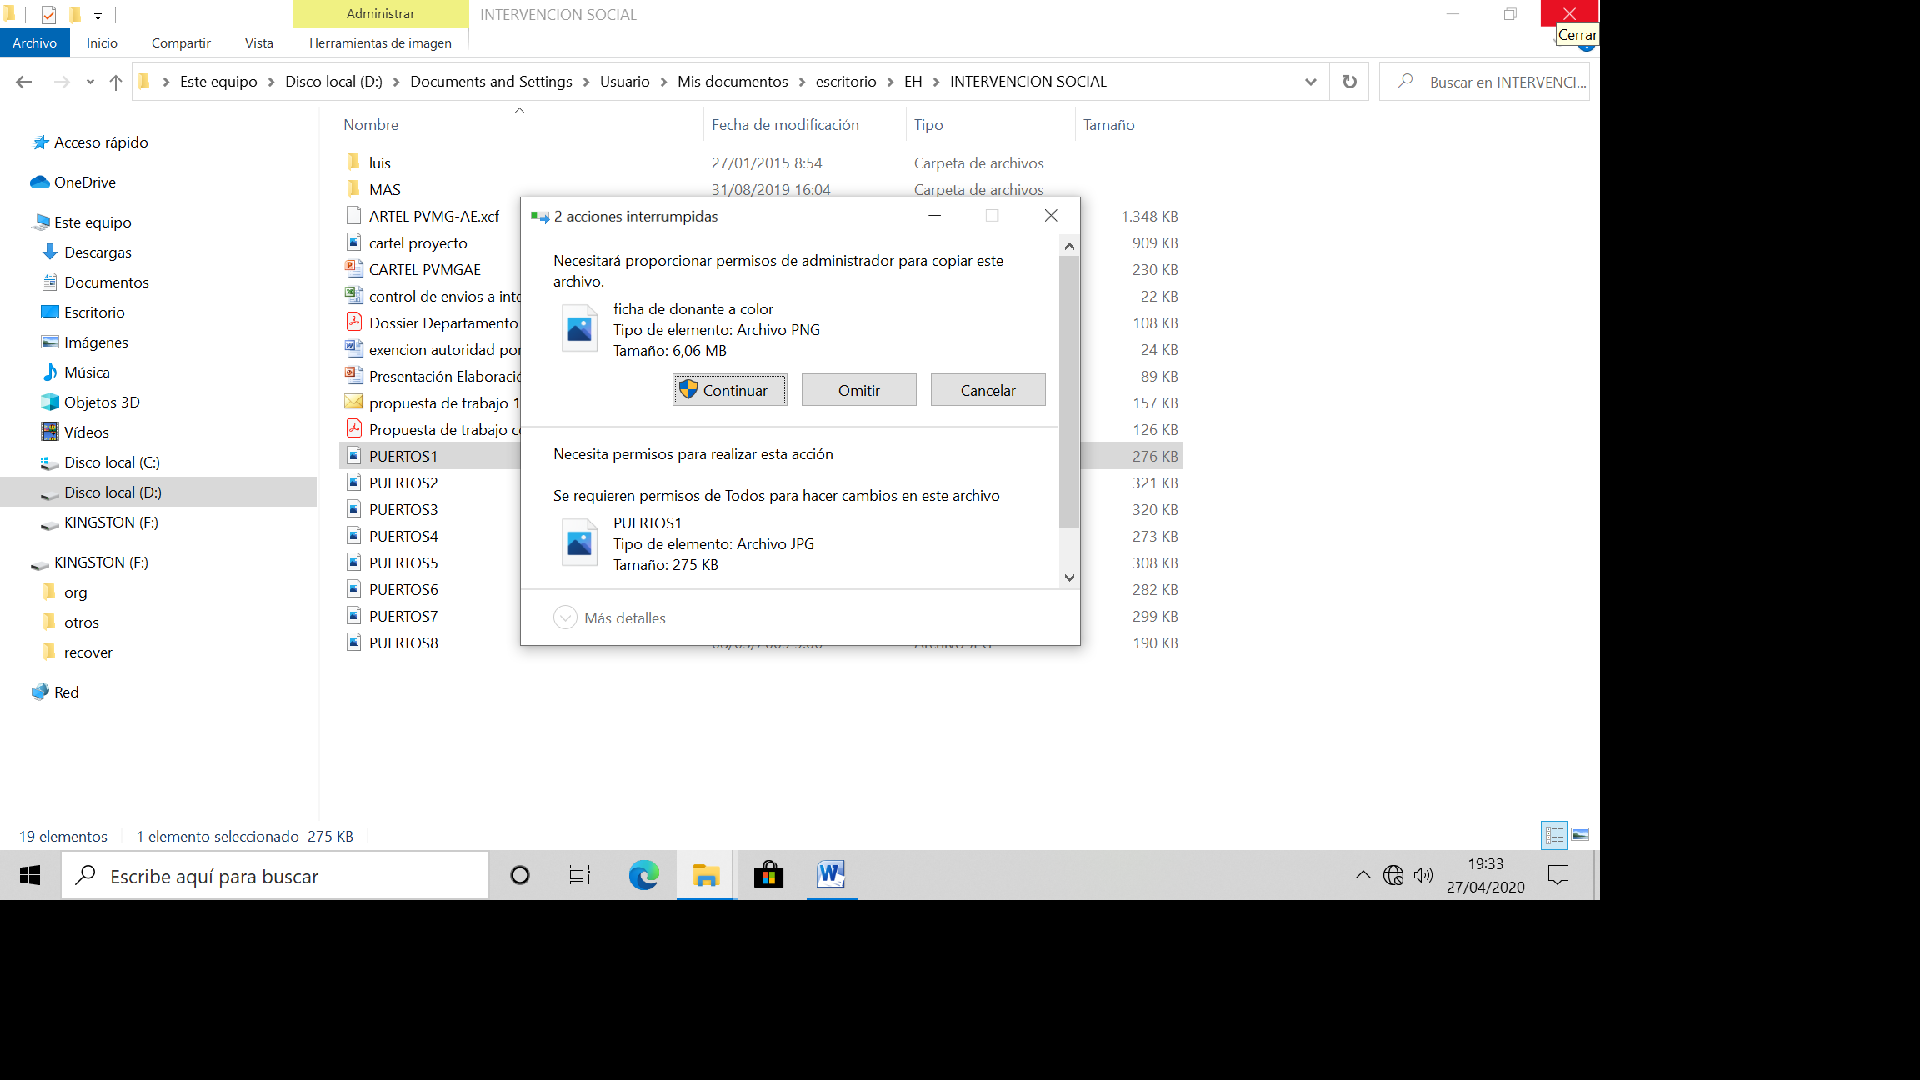Go back with the back arrow
The width and height of the screenshot is (1920, 1080).
point(25,82)
